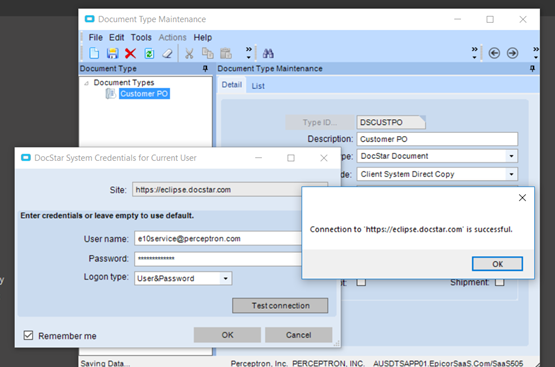Click the Back arrow navigation icon
555x367 pixels.
tap(494, 53)
